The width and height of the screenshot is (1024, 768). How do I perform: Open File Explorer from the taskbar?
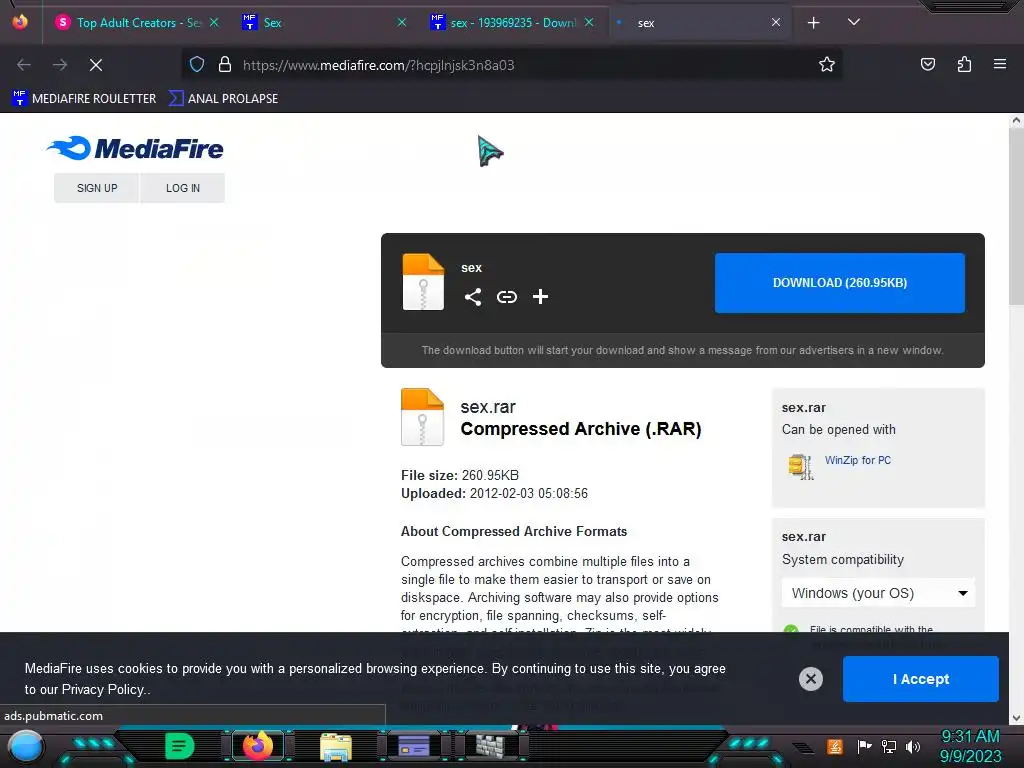click(x=336, y=746)
